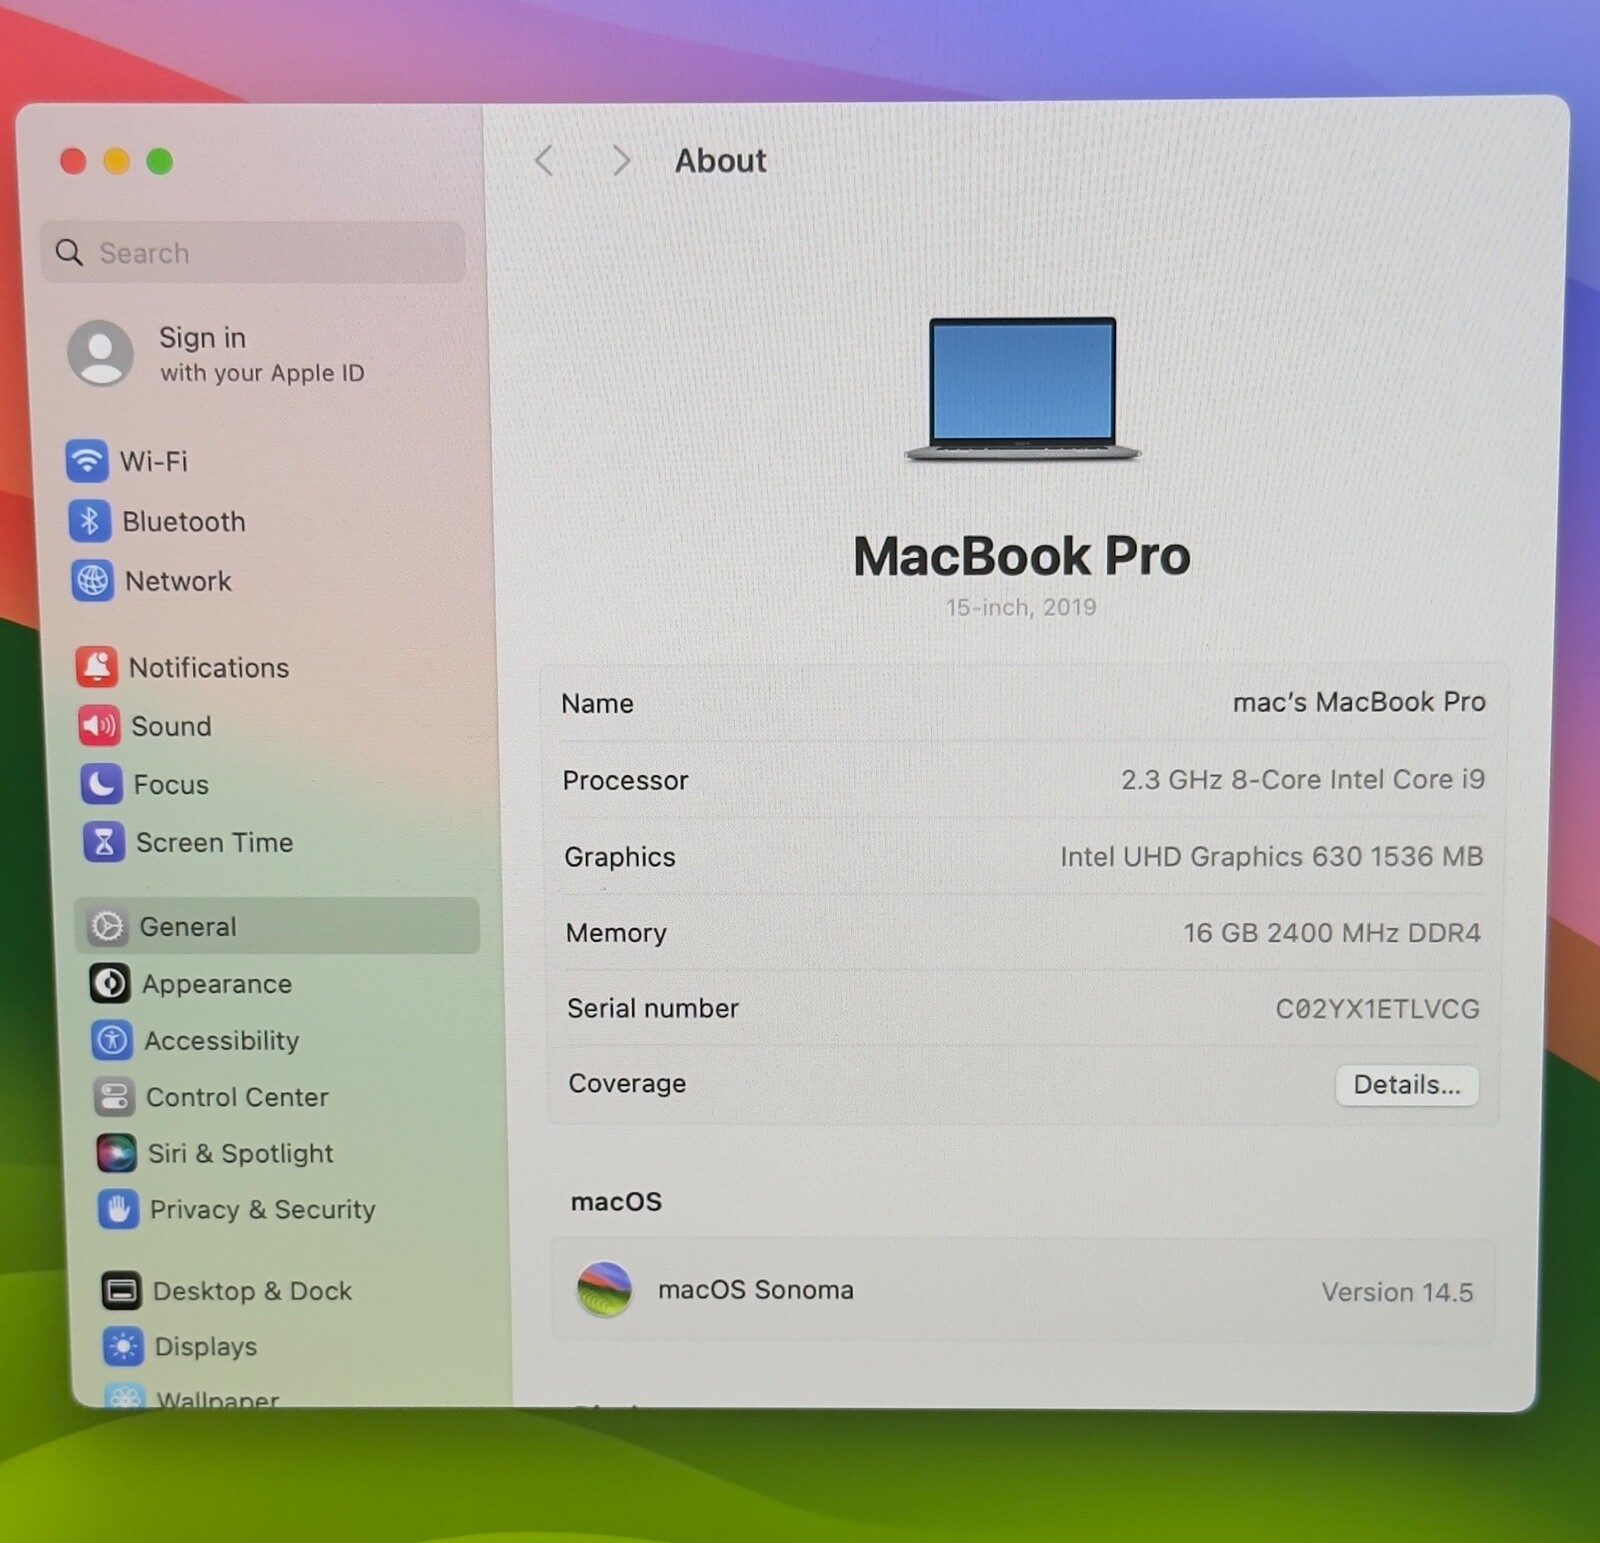Focus the Search field
Screen dimensions: 1600x1543
coord(253,252)
